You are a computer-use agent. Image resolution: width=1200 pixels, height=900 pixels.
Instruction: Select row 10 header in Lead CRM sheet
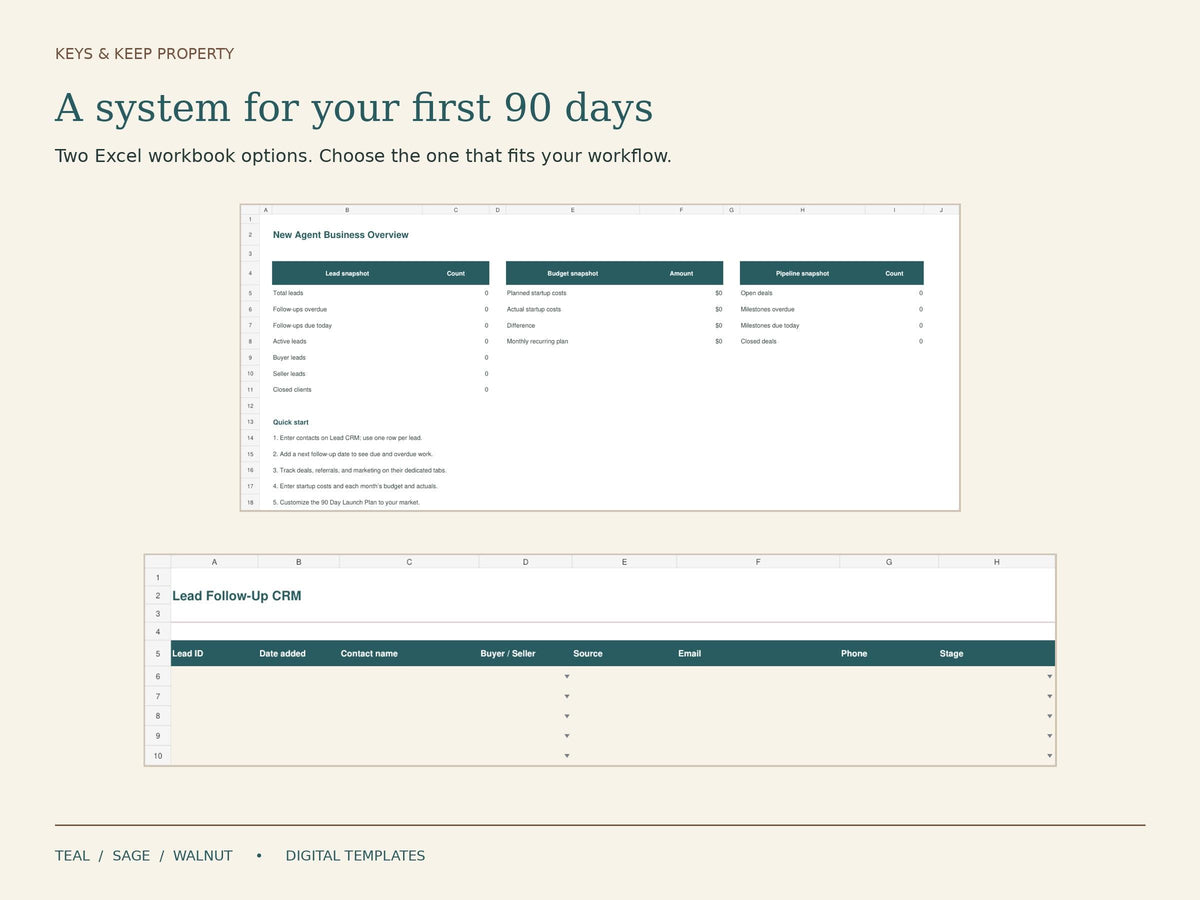[158, 756]
